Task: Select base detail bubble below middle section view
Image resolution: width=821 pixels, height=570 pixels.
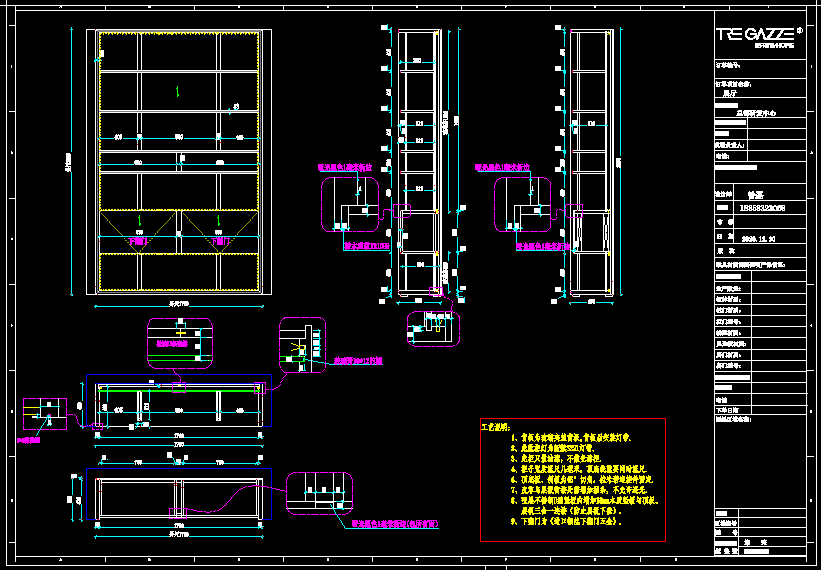Action: pos(434,329)
